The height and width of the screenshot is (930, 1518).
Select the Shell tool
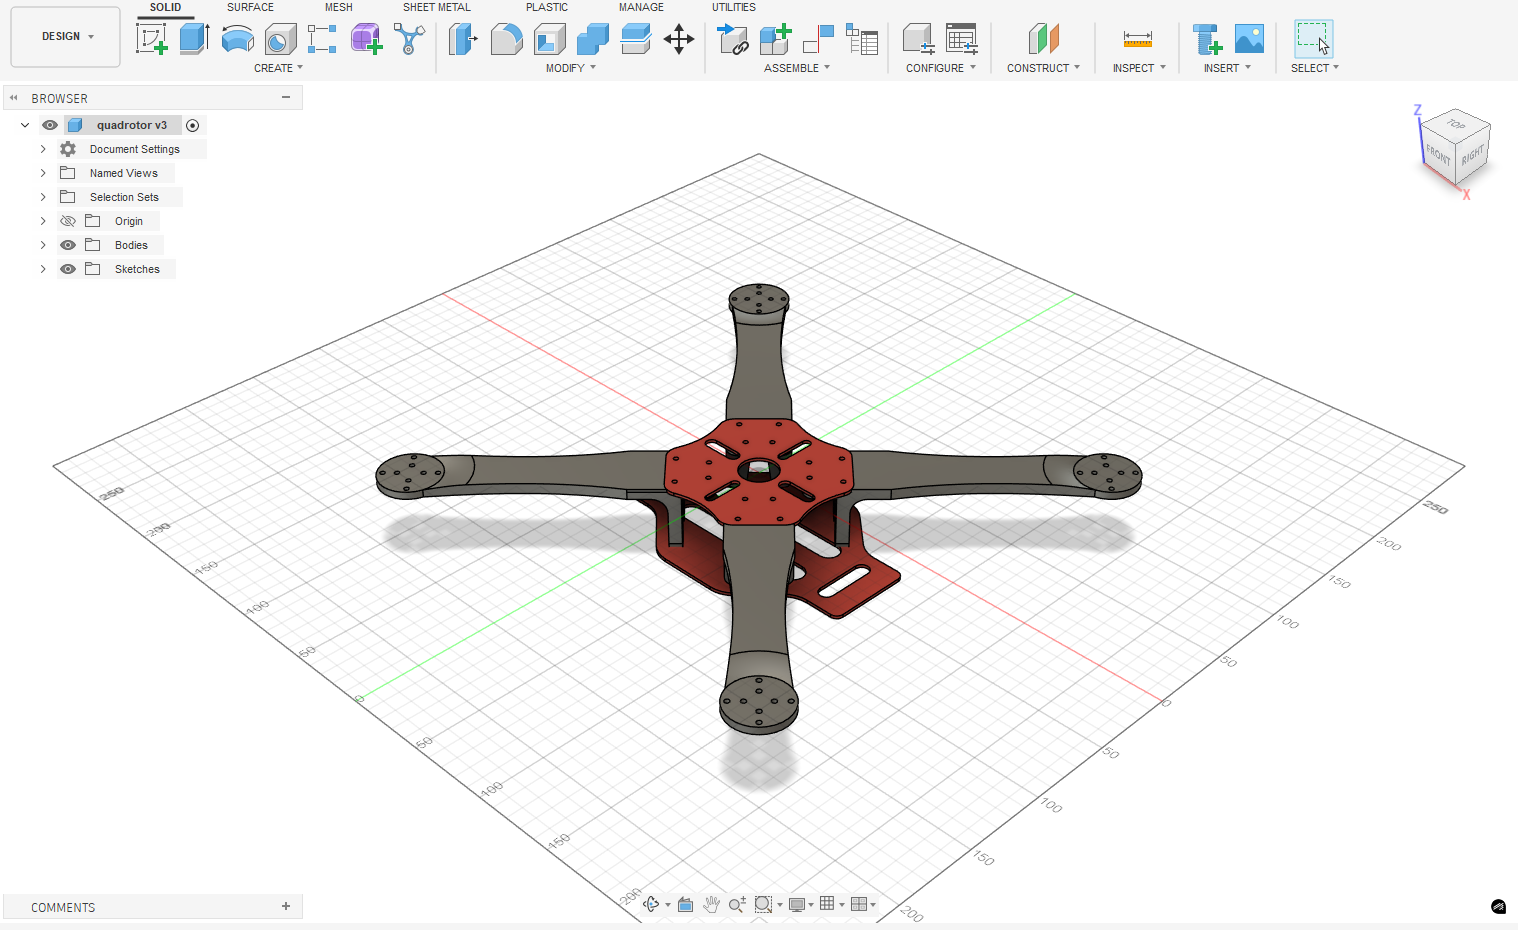tap(549, 39)
